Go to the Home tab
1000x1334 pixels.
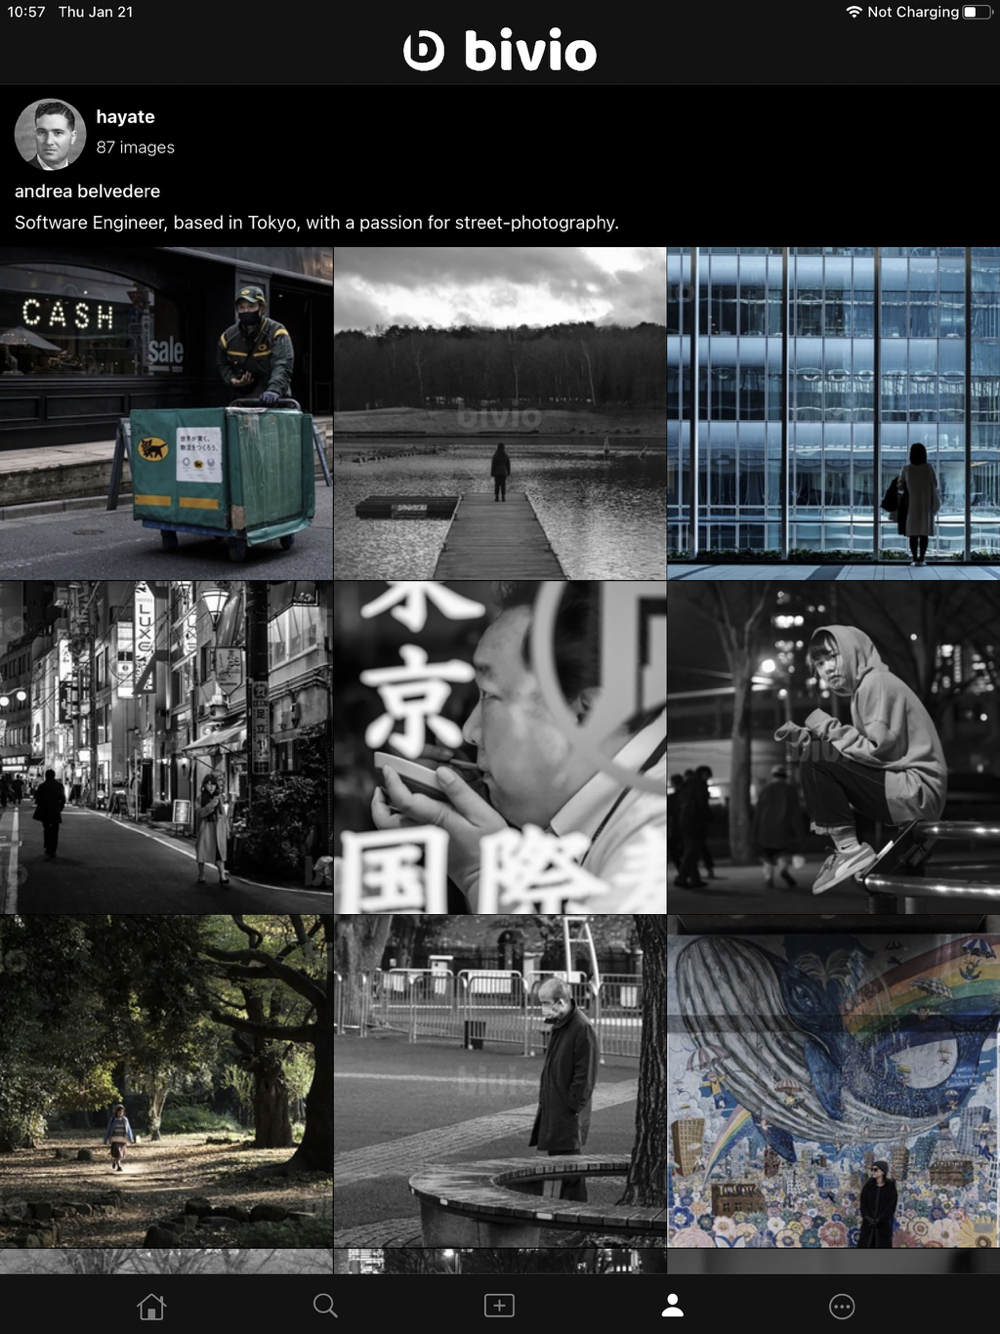152,1305
